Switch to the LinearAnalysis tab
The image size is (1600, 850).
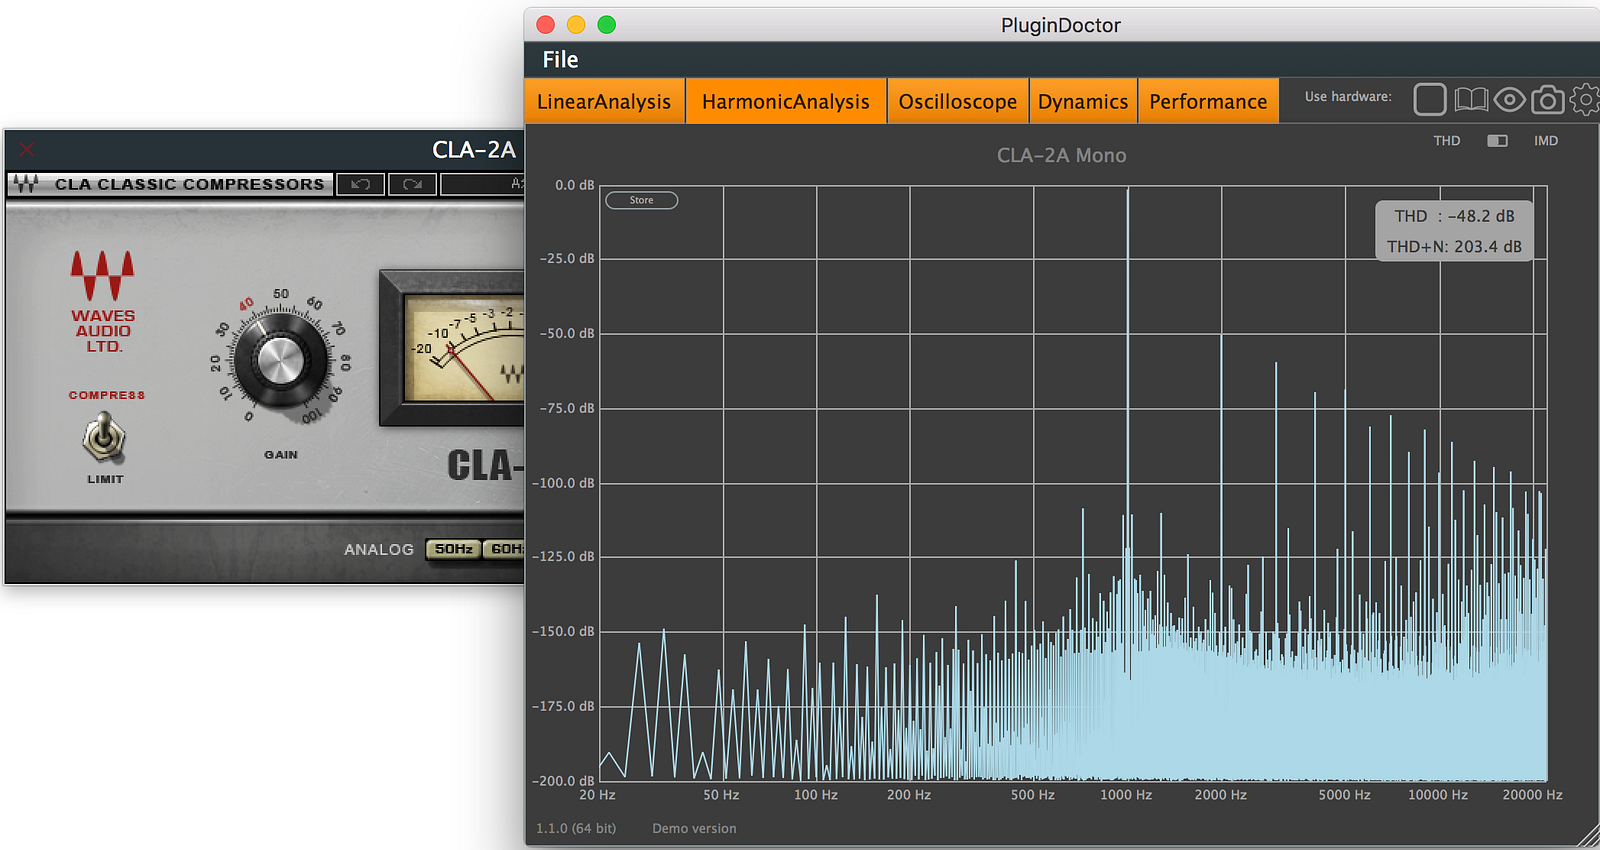[604, 101]
